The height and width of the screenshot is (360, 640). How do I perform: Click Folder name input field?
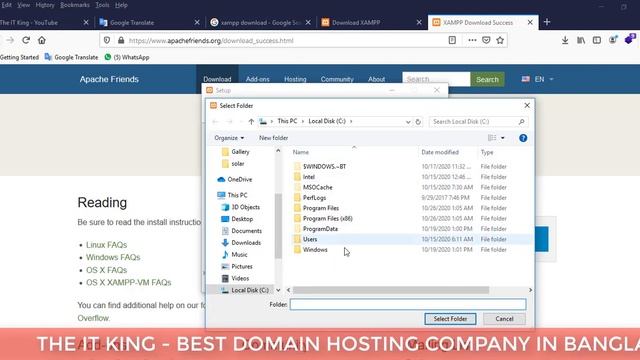pyautogui.click(x=408, y=304)
